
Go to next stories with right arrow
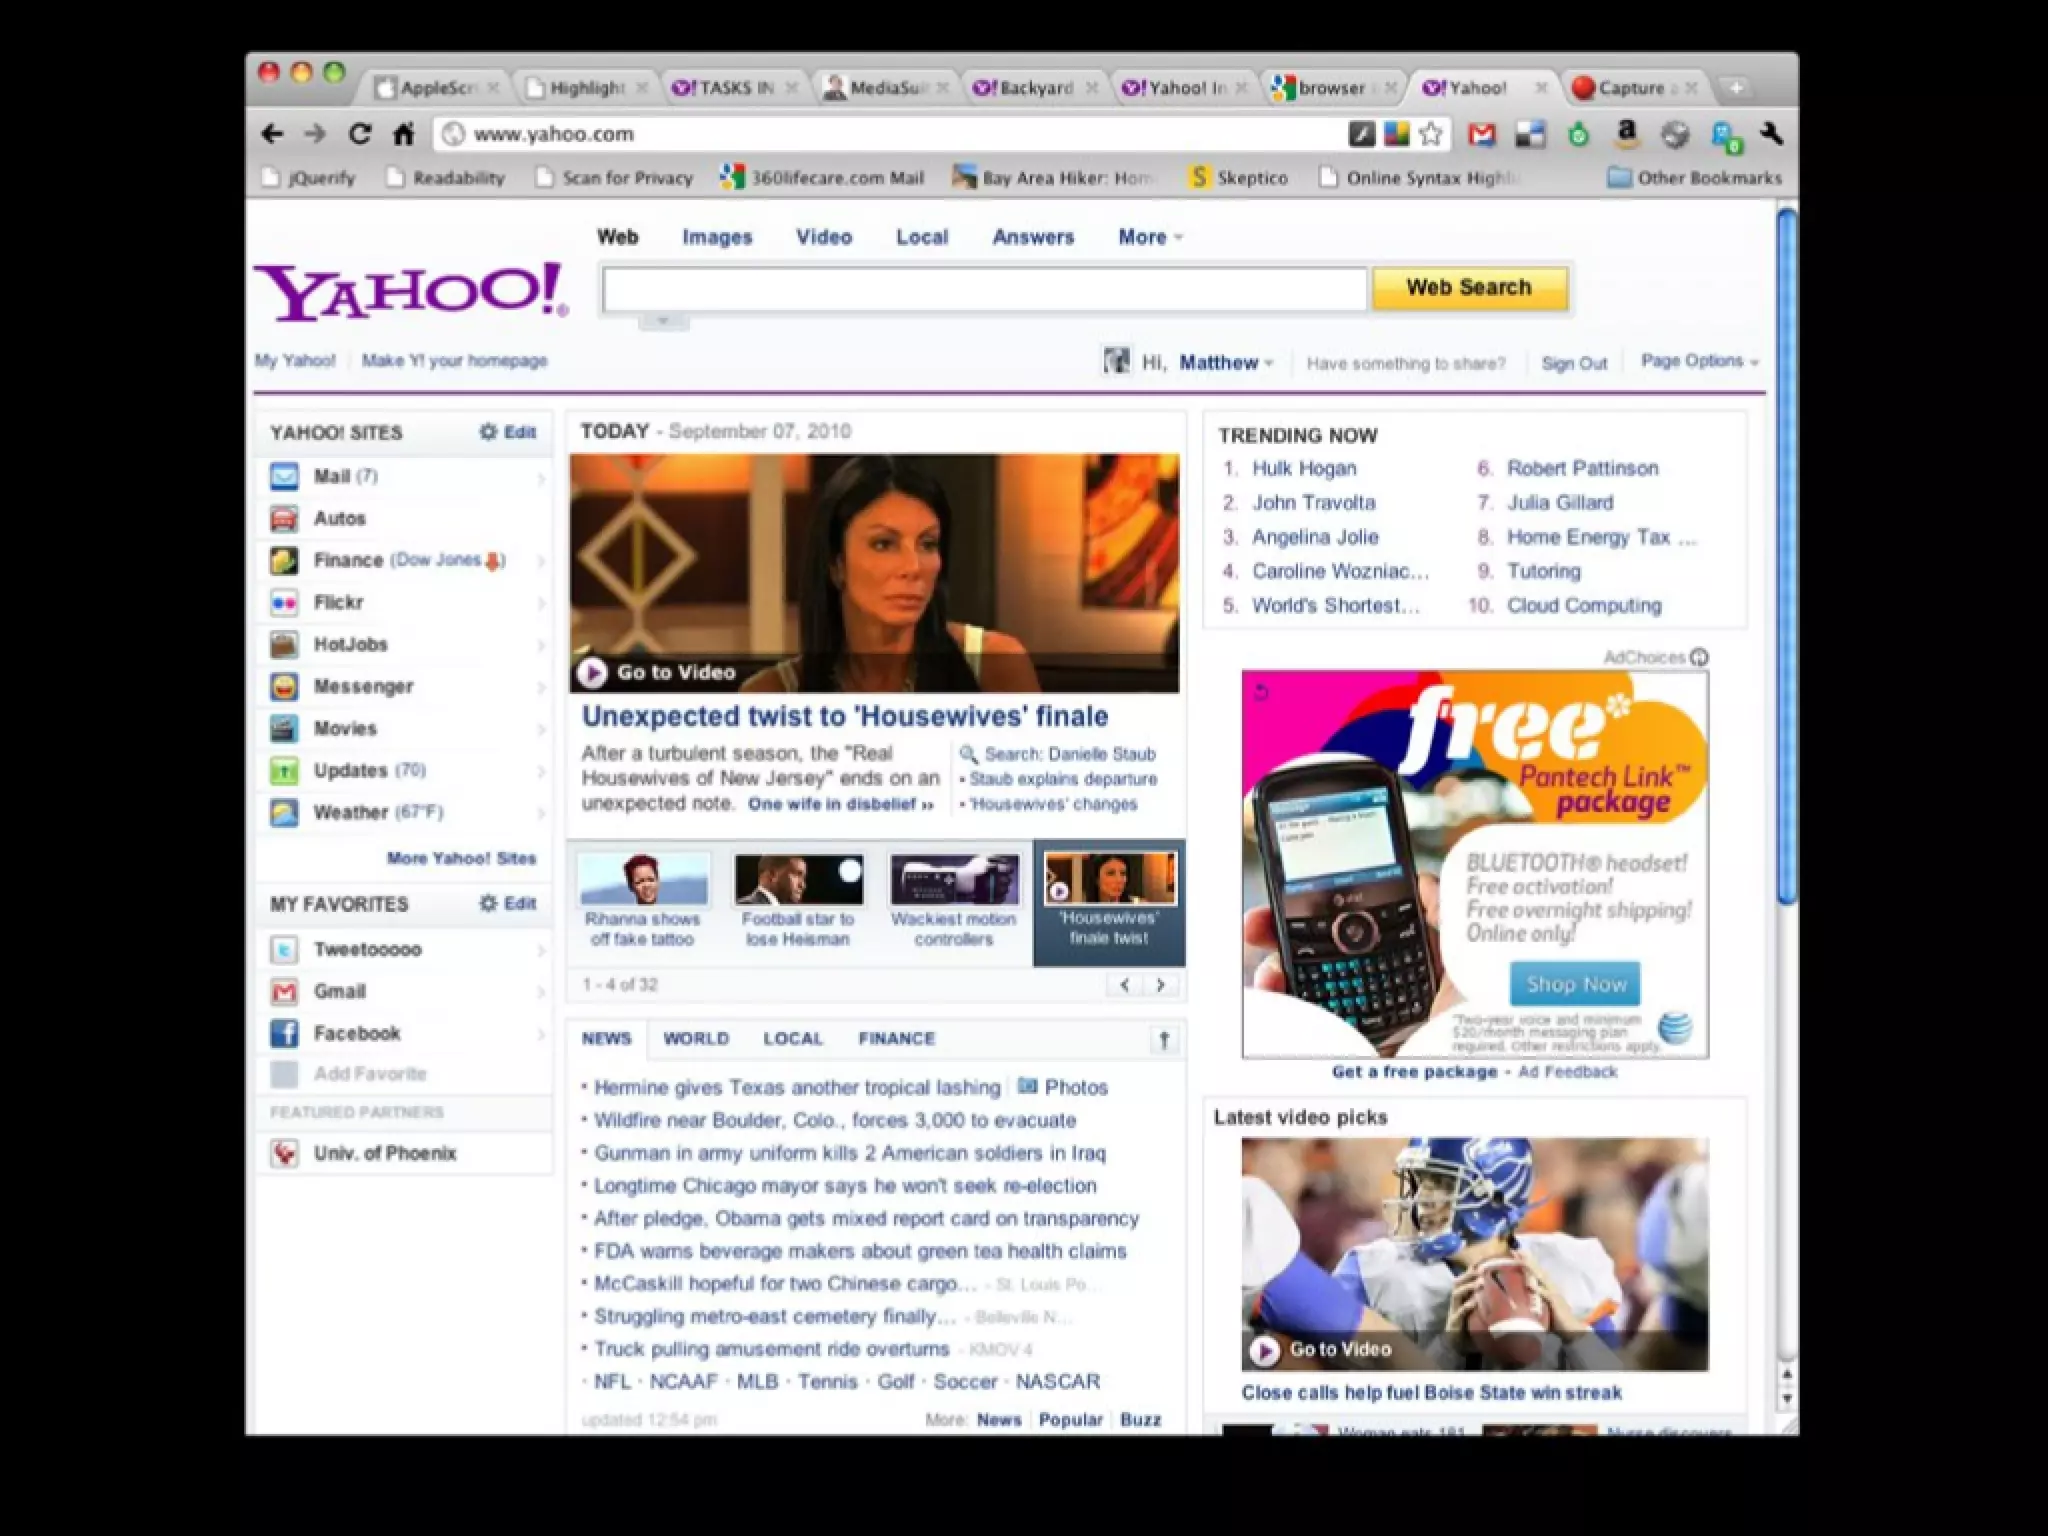coord(1160,985)
